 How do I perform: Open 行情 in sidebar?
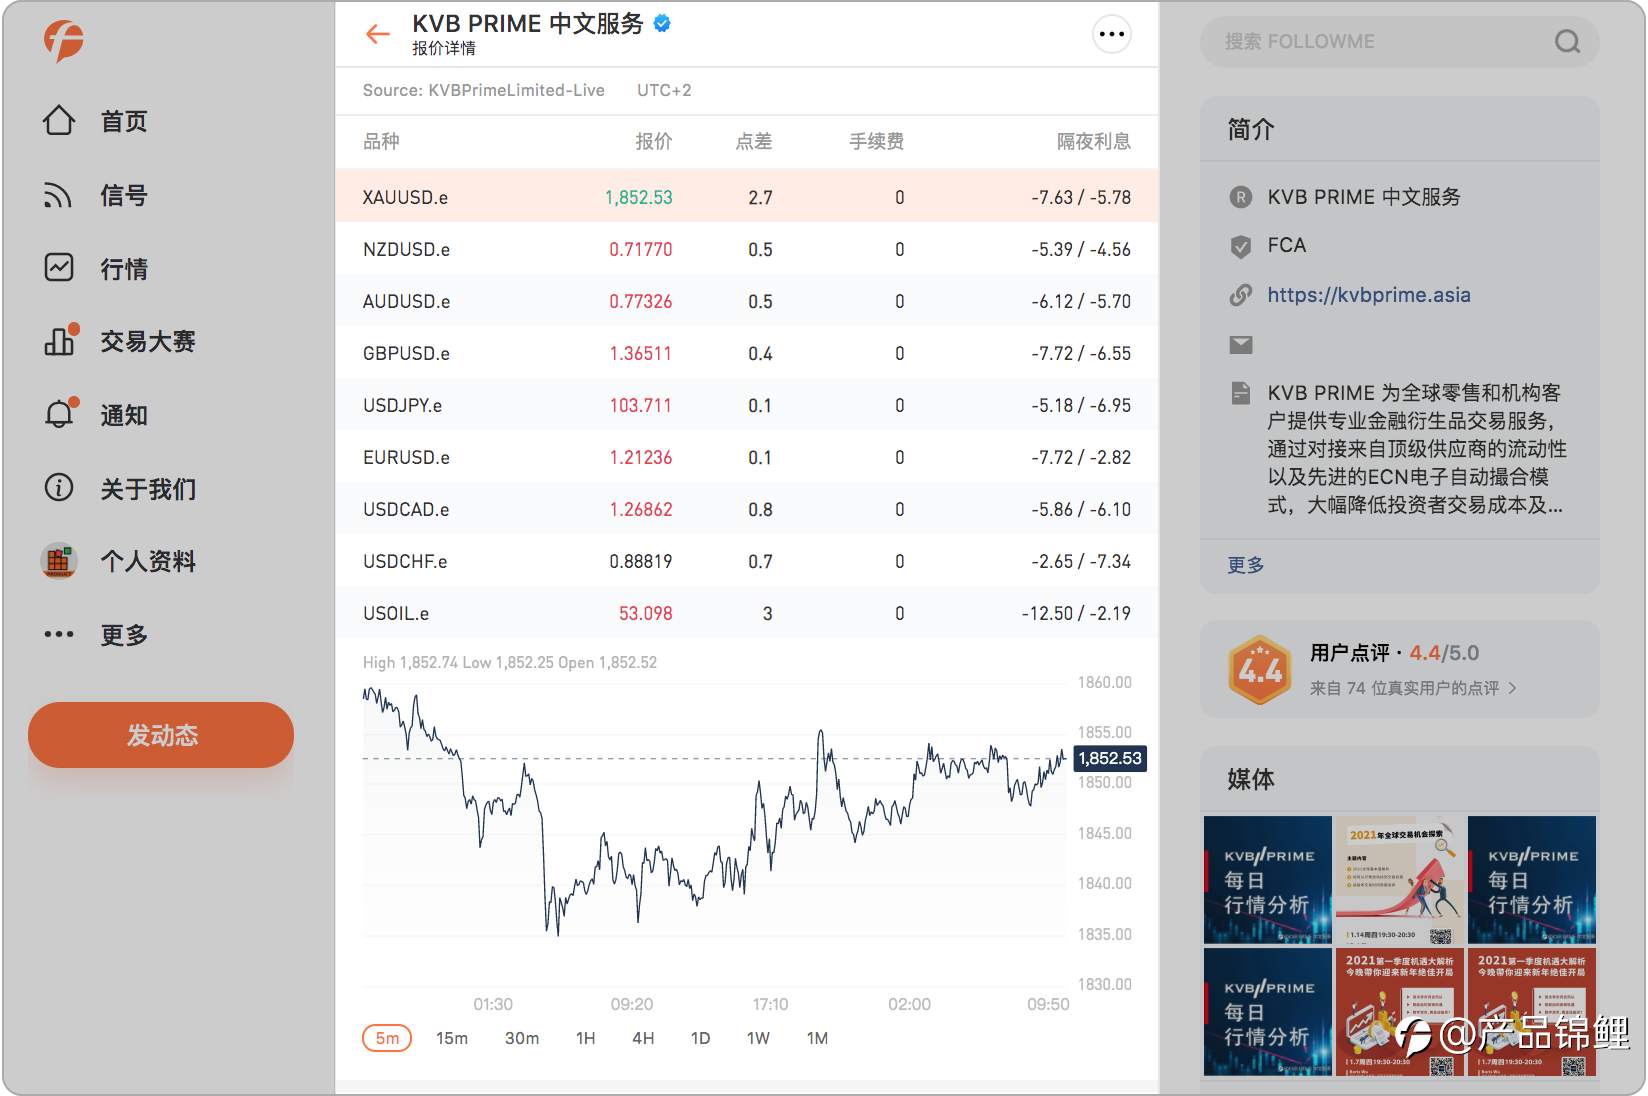coord(124,268)
